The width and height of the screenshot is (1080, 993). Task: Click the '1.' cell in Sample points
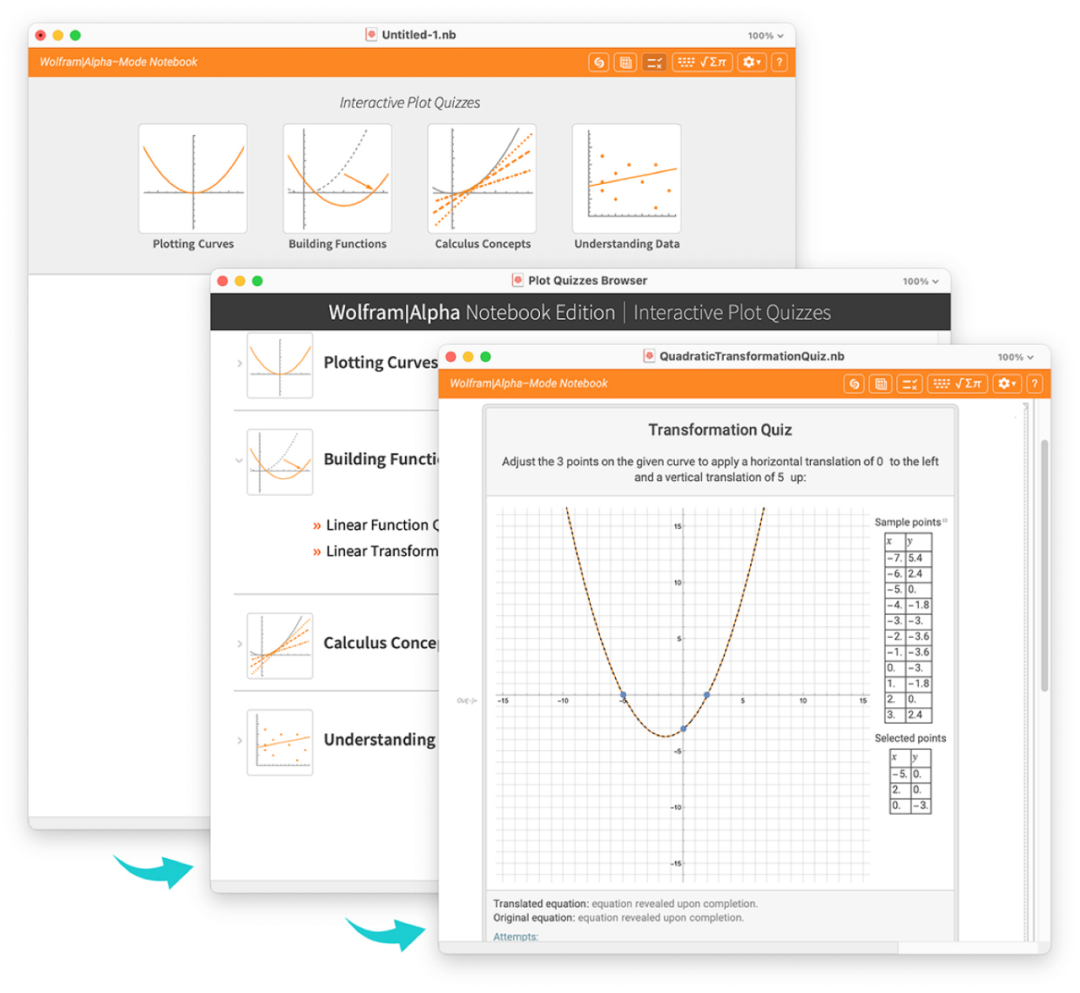pos(895,684)
